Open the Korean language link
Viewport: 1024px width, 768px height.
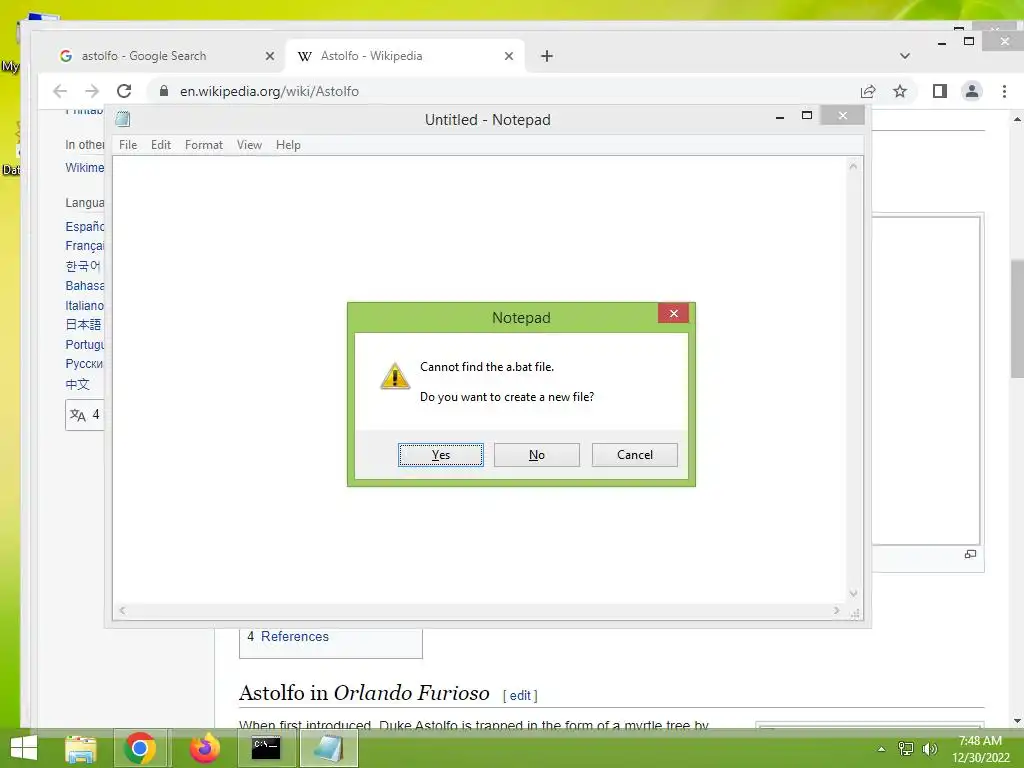pyautogui.click(x=83, y=266)
